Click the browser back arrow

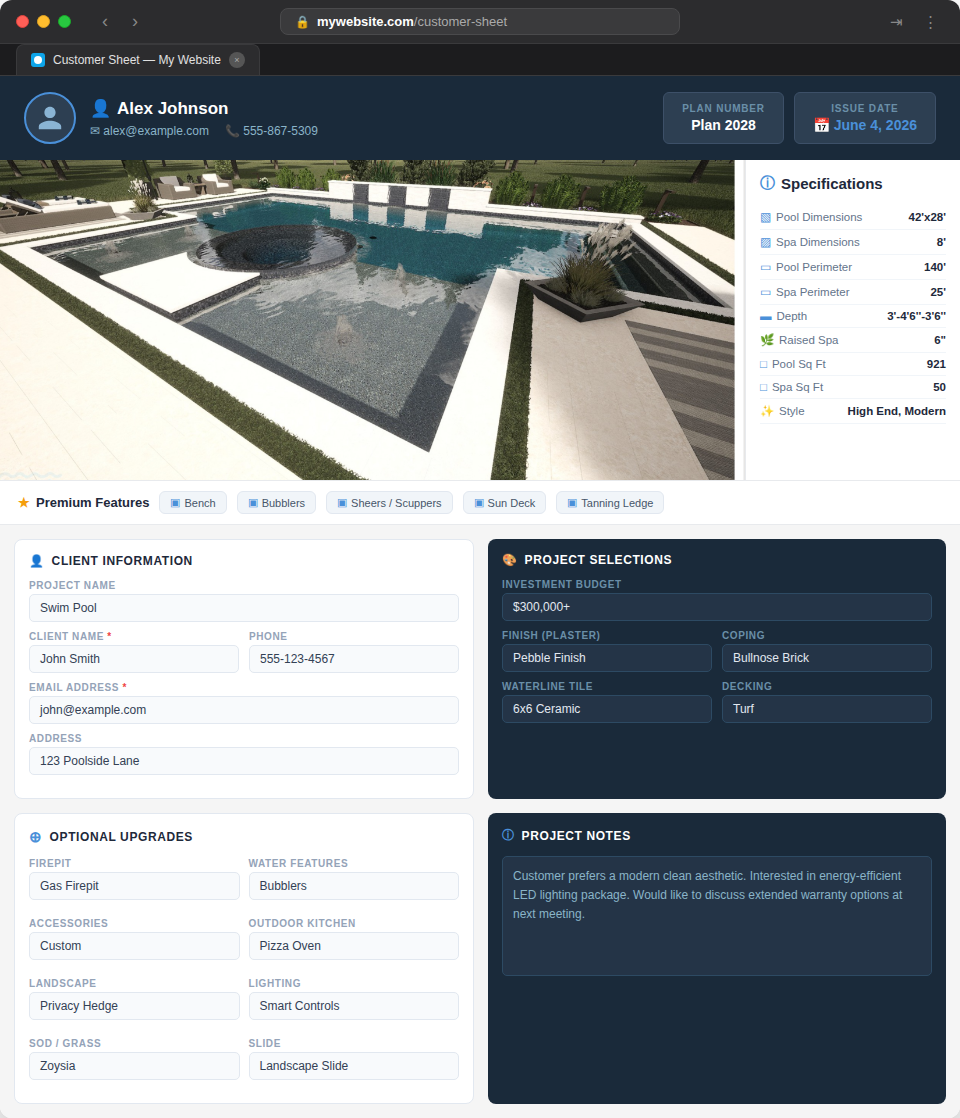tap(105, 22)
